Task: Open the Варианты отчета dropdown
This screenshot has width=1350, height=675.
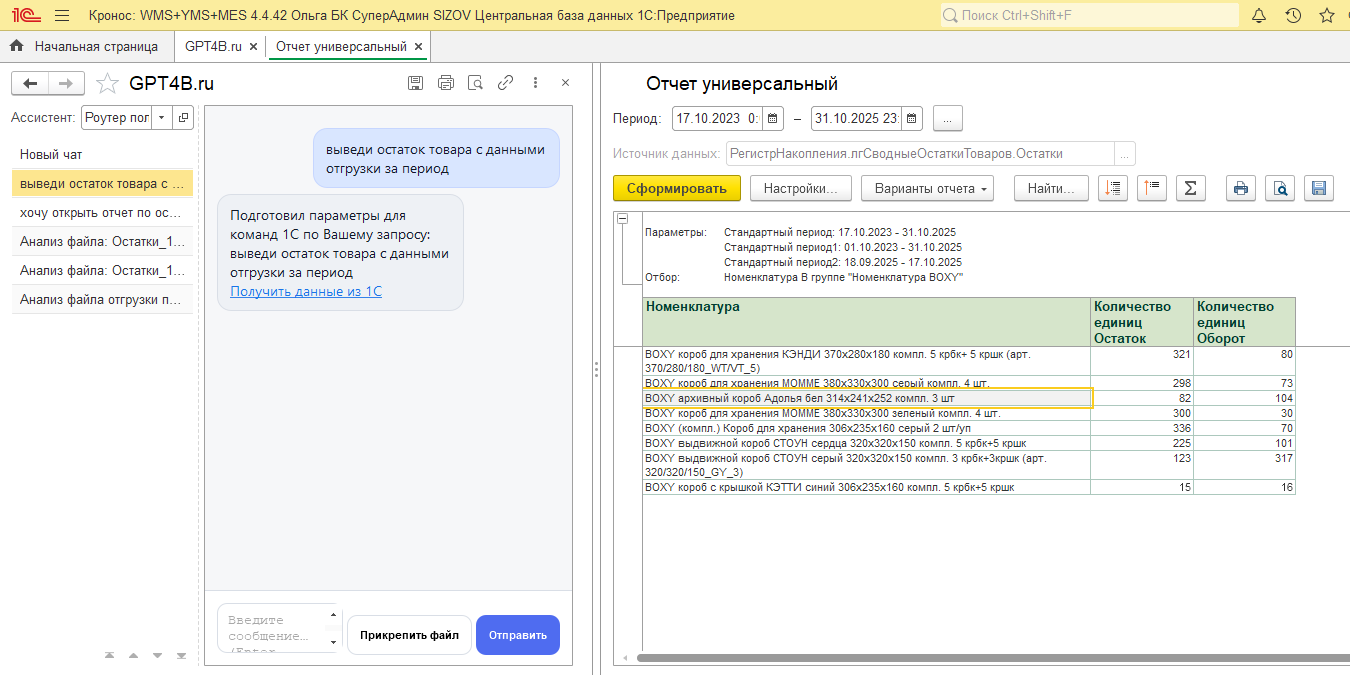Action: pos(931,188)
